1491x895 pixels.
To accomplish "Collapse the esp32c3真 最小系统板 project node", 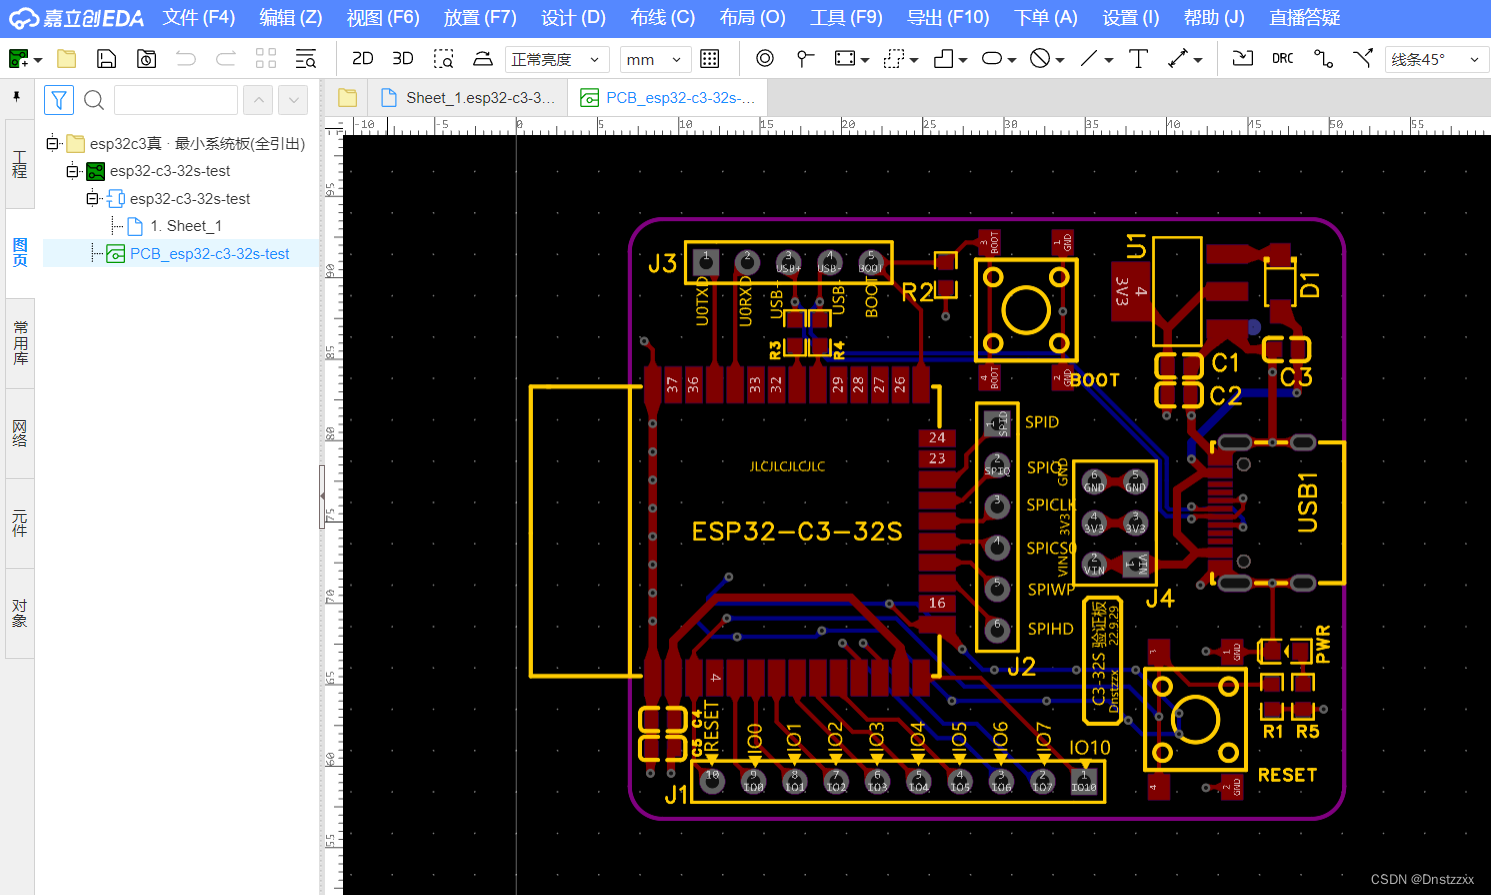I will [52, 144].
